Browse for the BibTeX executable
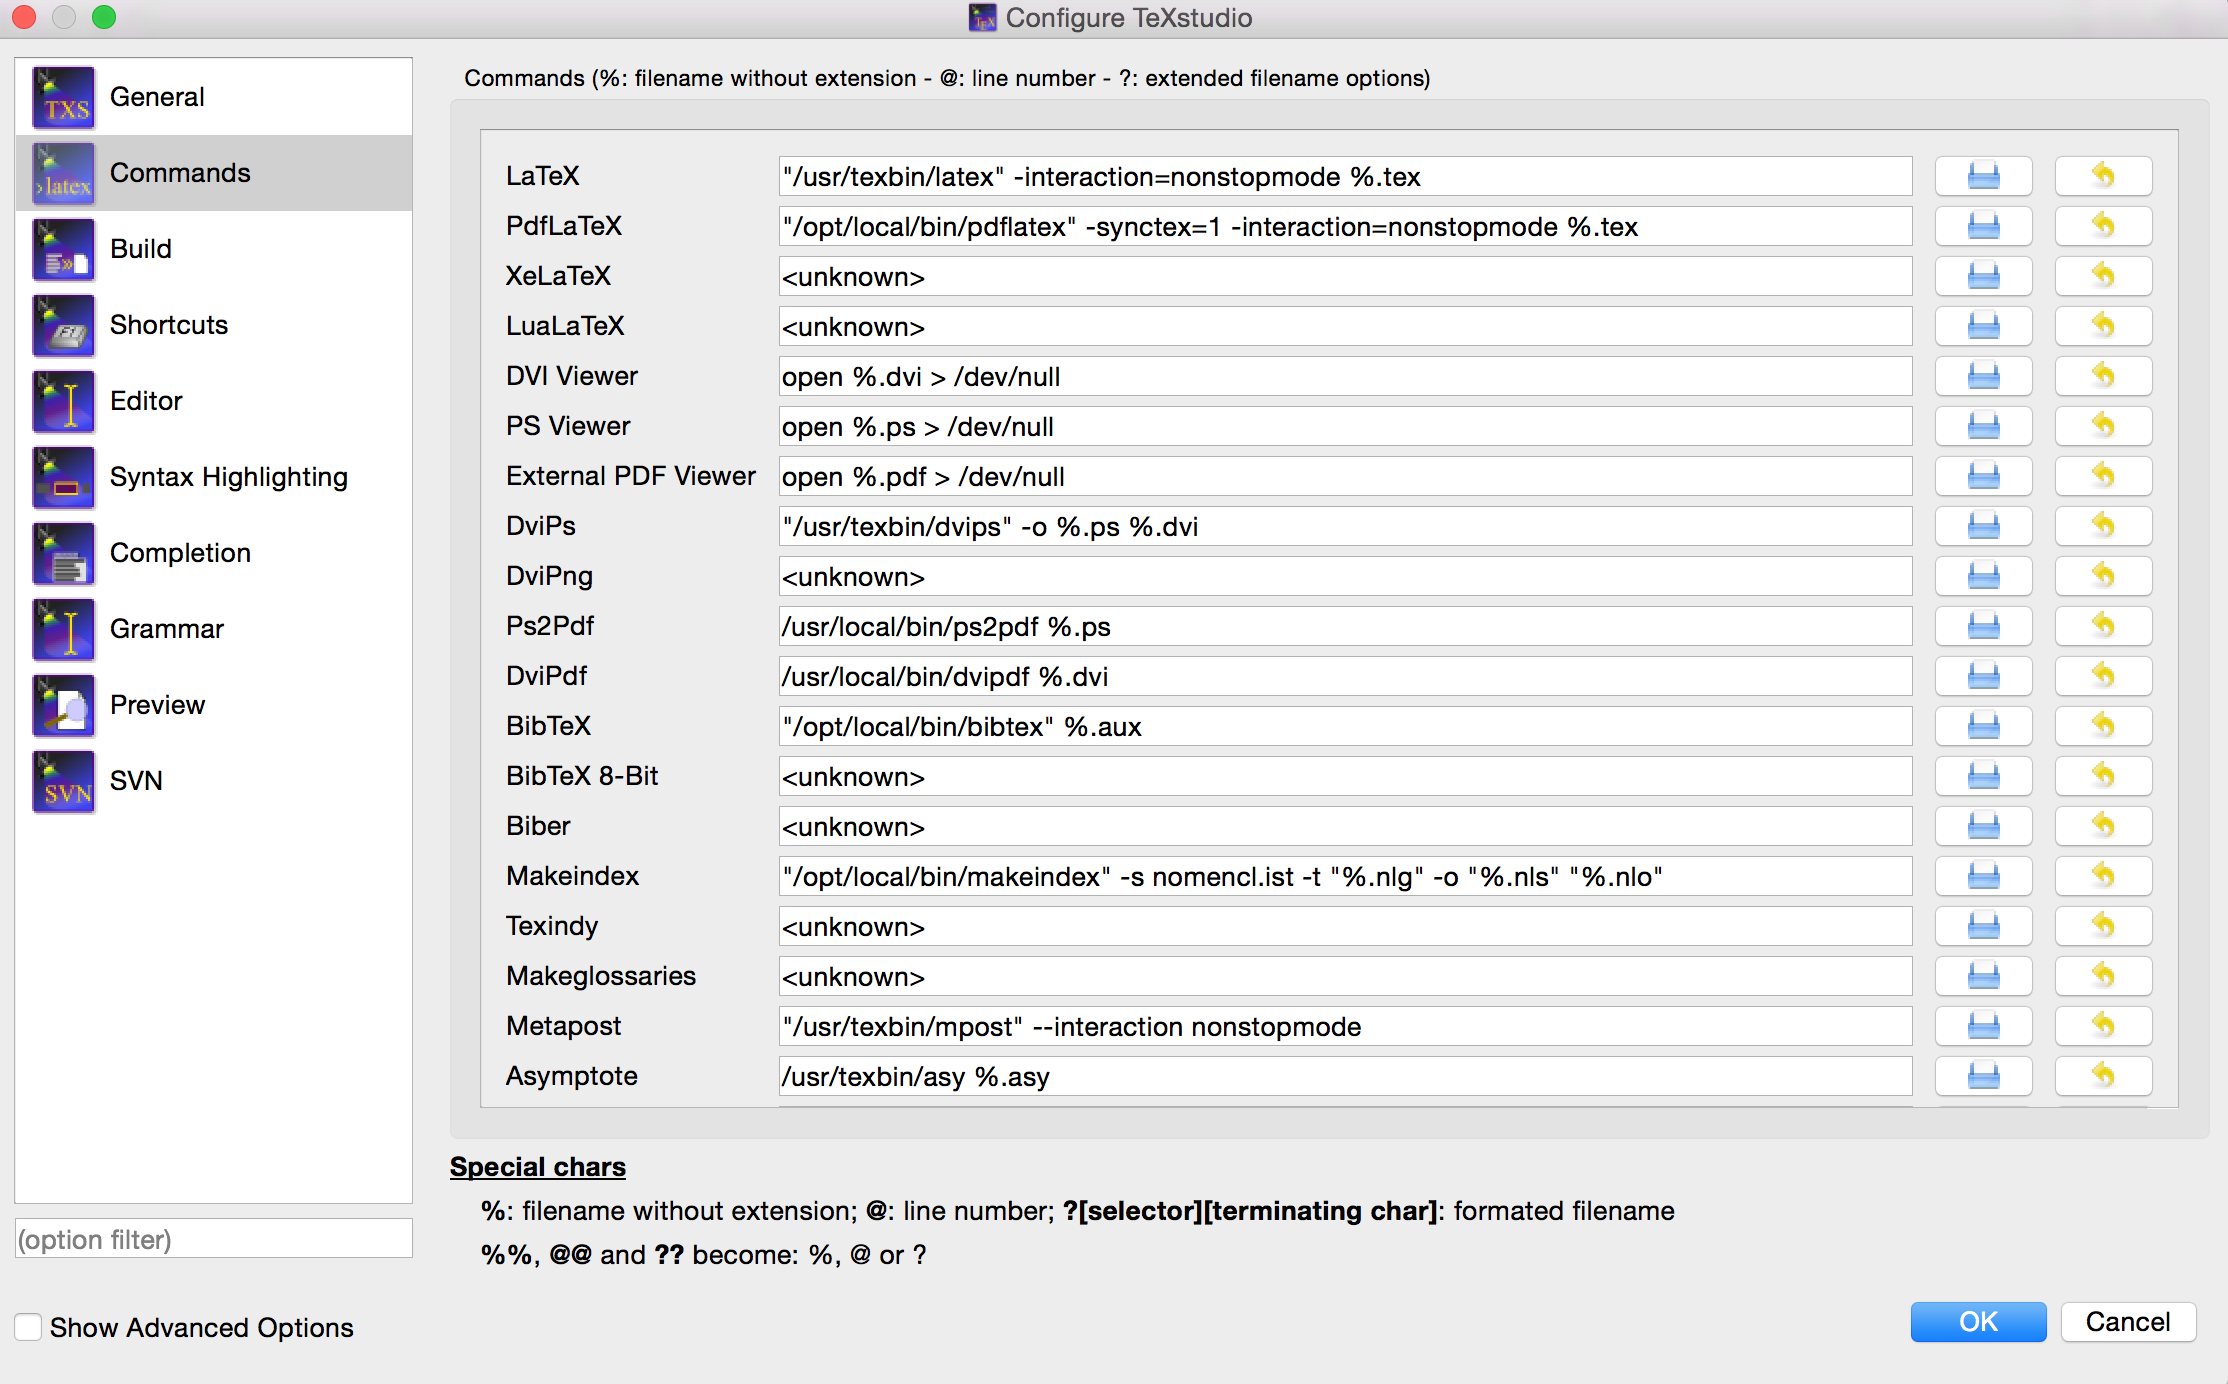Viewport: 2228px width, 1384px height. coord(1983,726)
